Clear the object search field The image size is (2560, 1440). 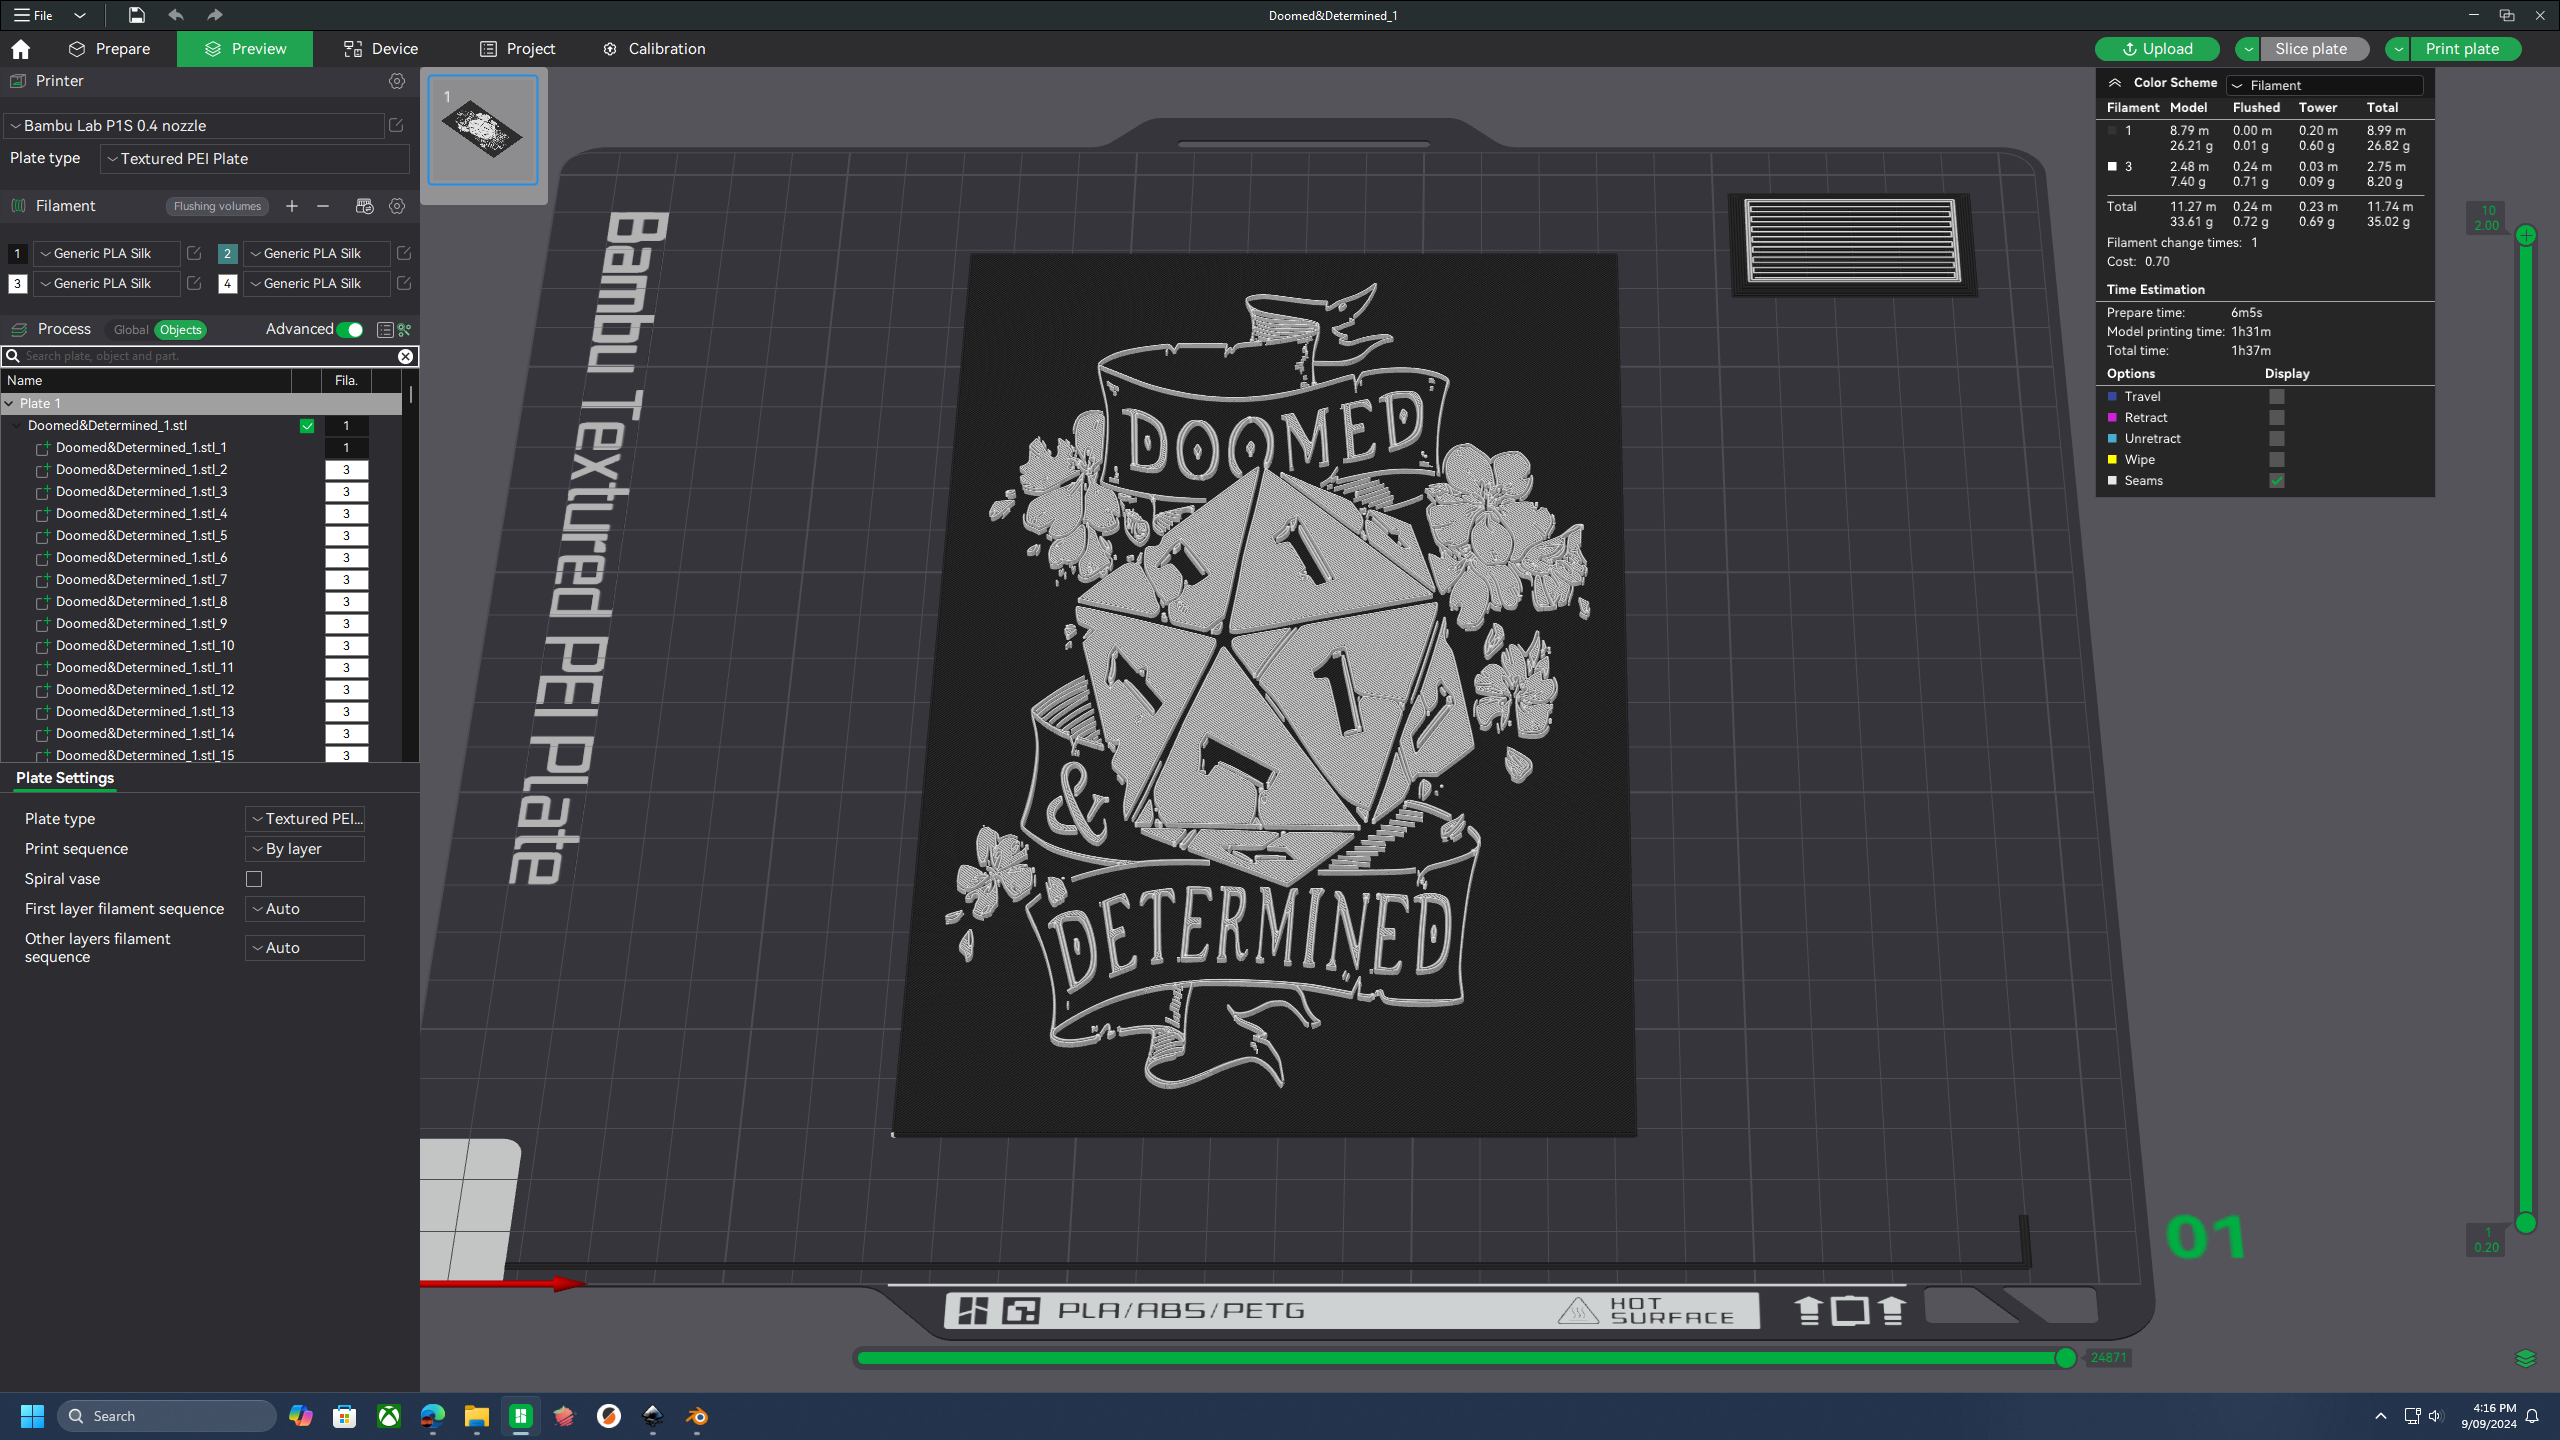[405, 356]
